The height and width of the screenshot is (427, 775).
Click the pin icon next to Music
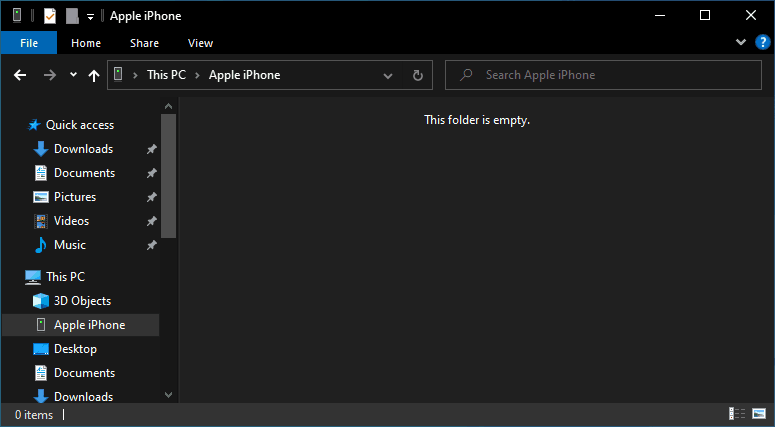[x=151, y=245]
